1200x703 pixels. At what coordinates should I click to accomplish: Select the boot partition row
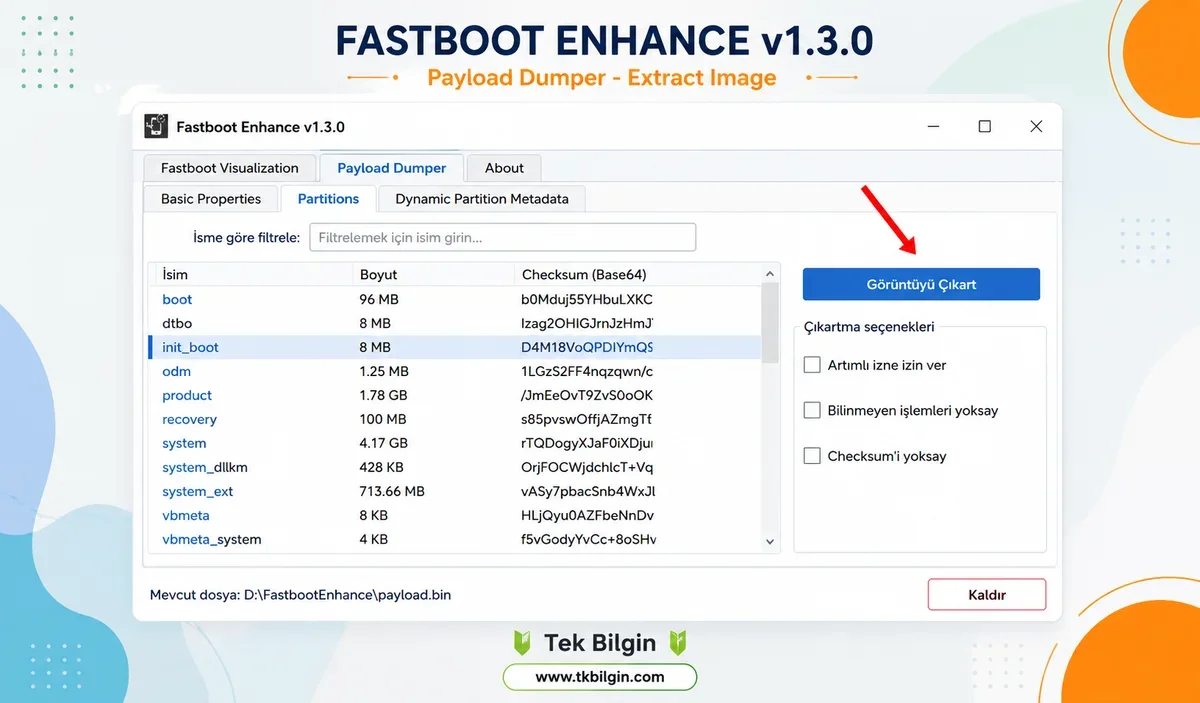pos(455,299)
